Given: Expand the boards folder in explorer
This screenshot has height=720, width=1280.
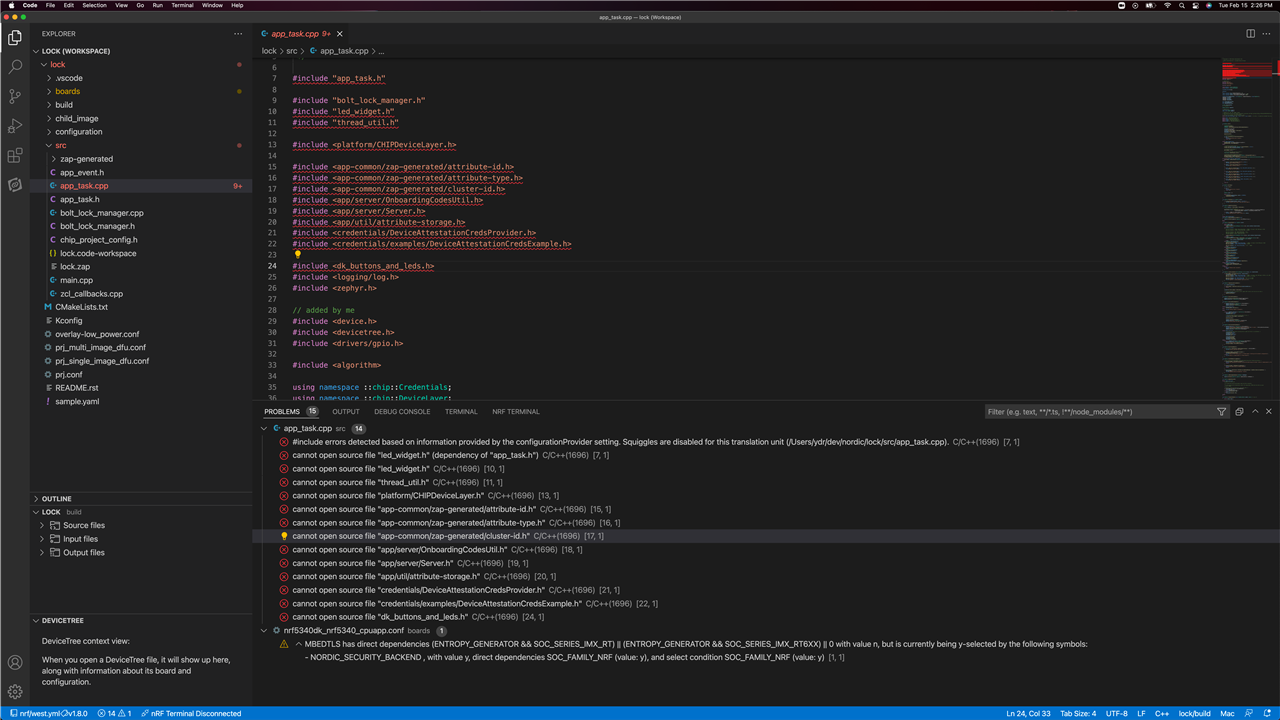Looking at the screenshot, I should 67,91.
